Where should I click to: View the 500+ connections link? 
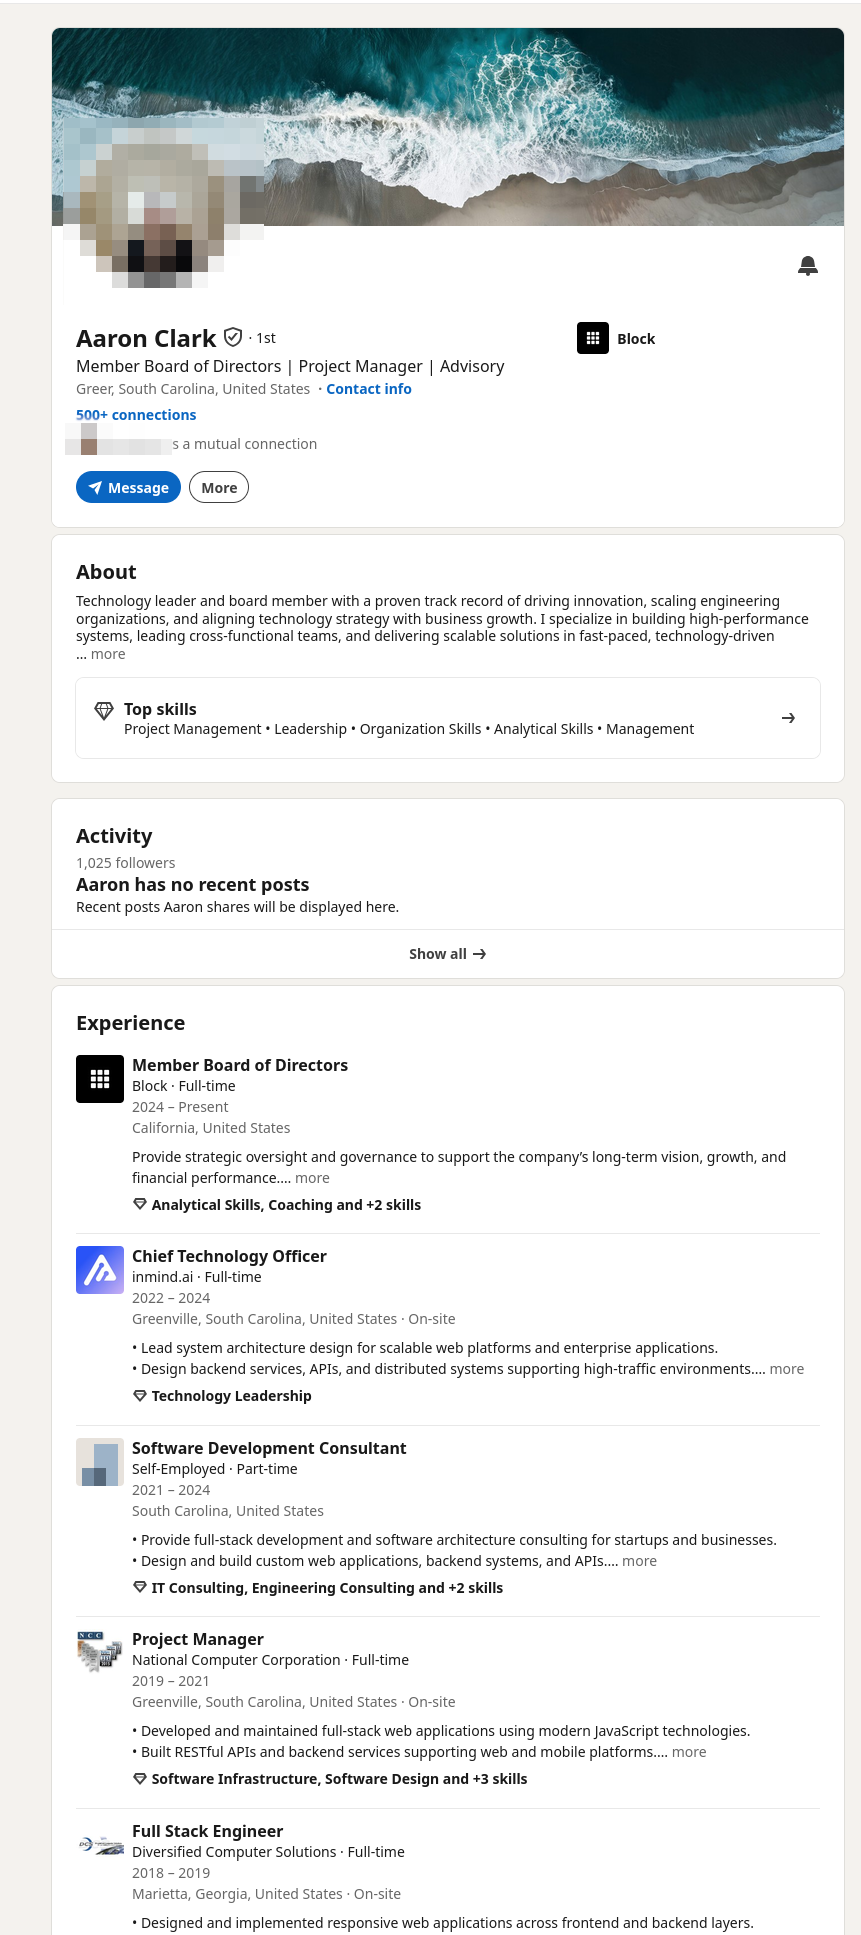point(136,415)
